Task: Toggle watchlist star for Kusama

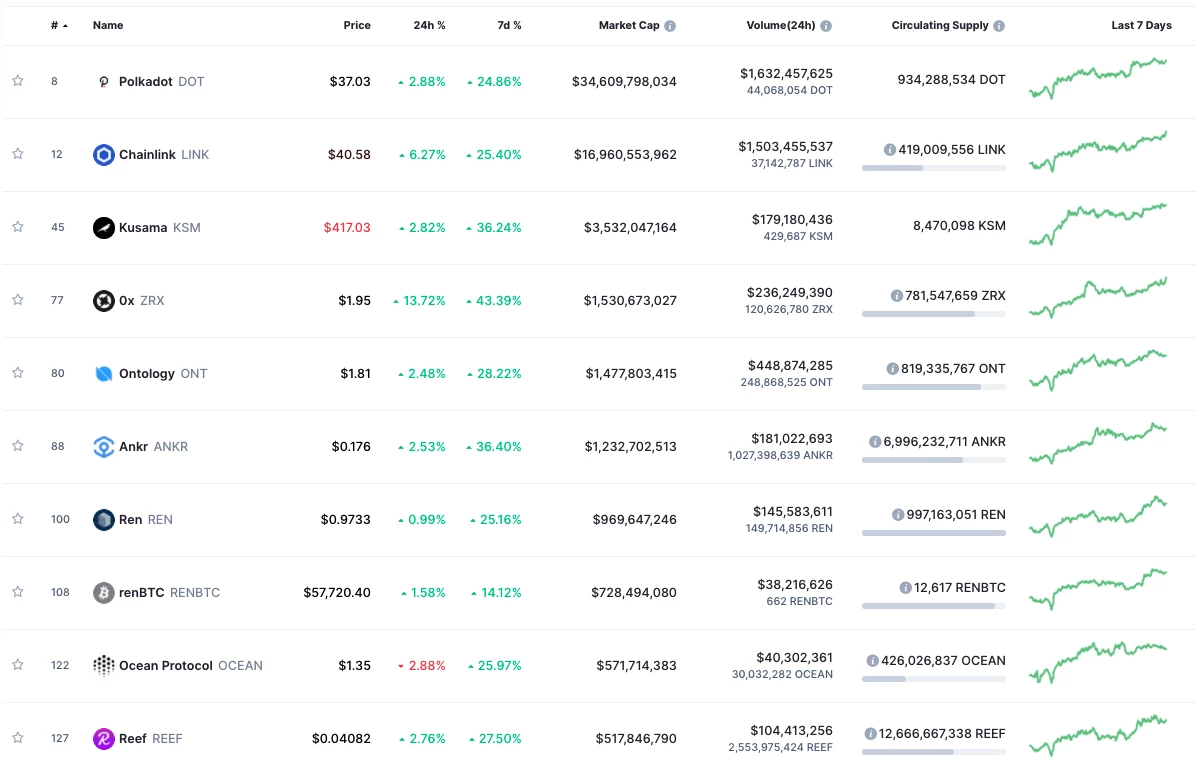Action: pos(18,227)
